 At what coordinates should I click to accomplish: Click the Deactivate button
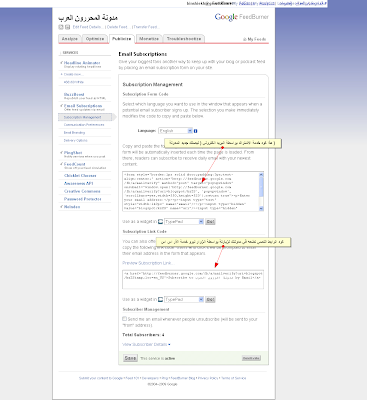click(x=251, y=358)
